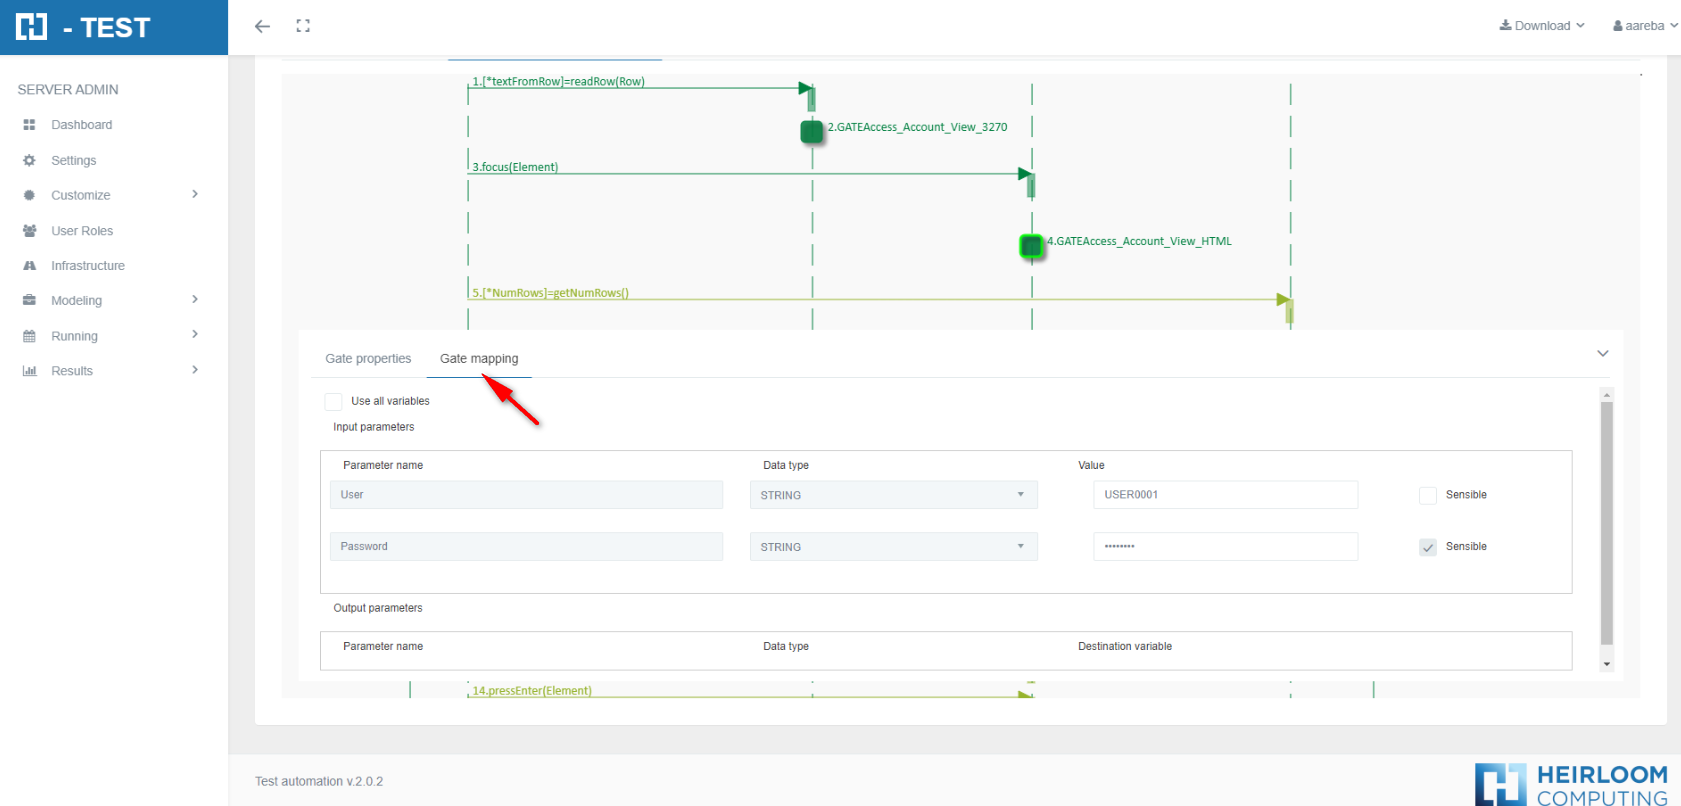Select the GATEAccess_Account_View_HTML gate node

pos(1031,245)
